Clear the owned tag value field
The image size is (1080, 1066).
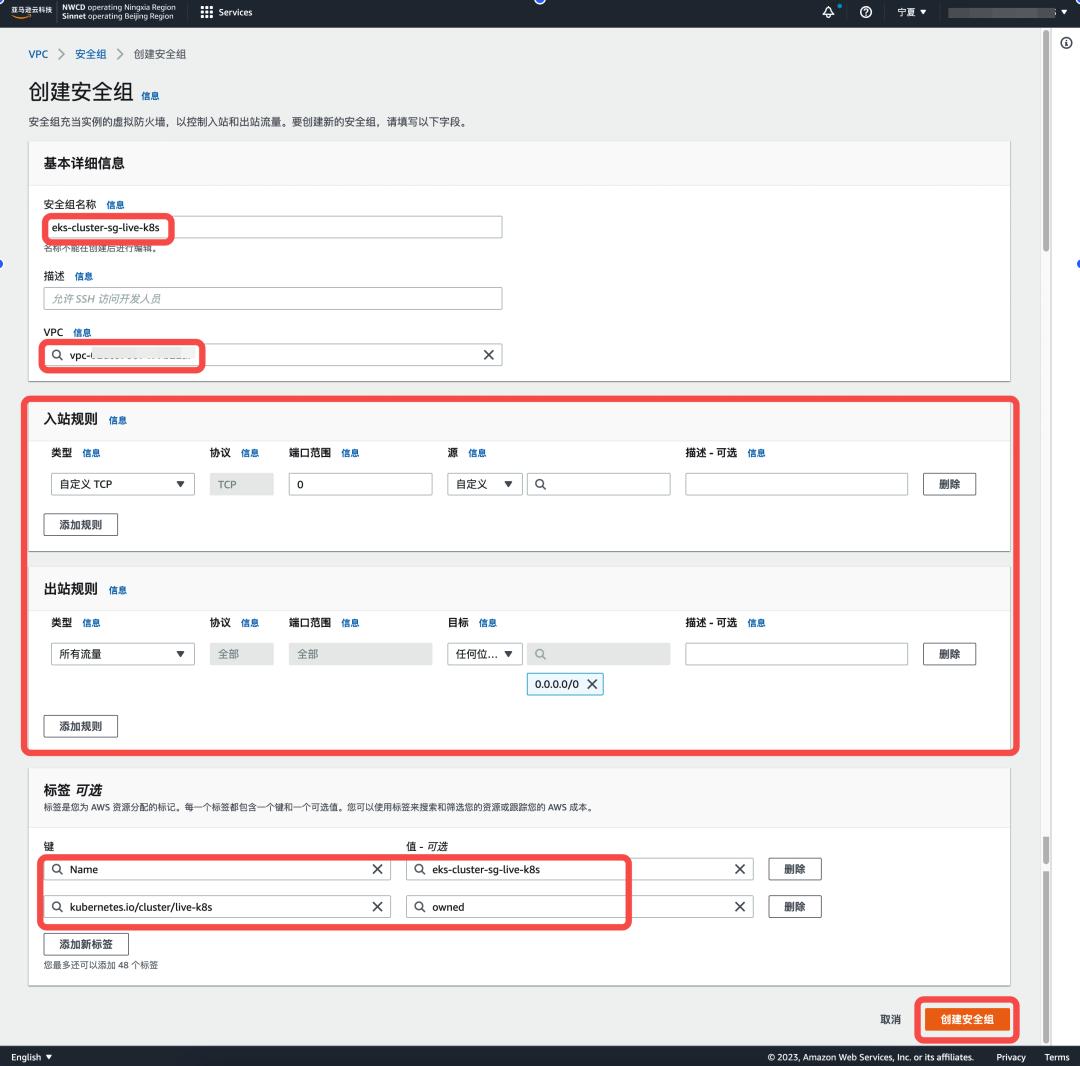pyautogui.click(x=739, y=907)
